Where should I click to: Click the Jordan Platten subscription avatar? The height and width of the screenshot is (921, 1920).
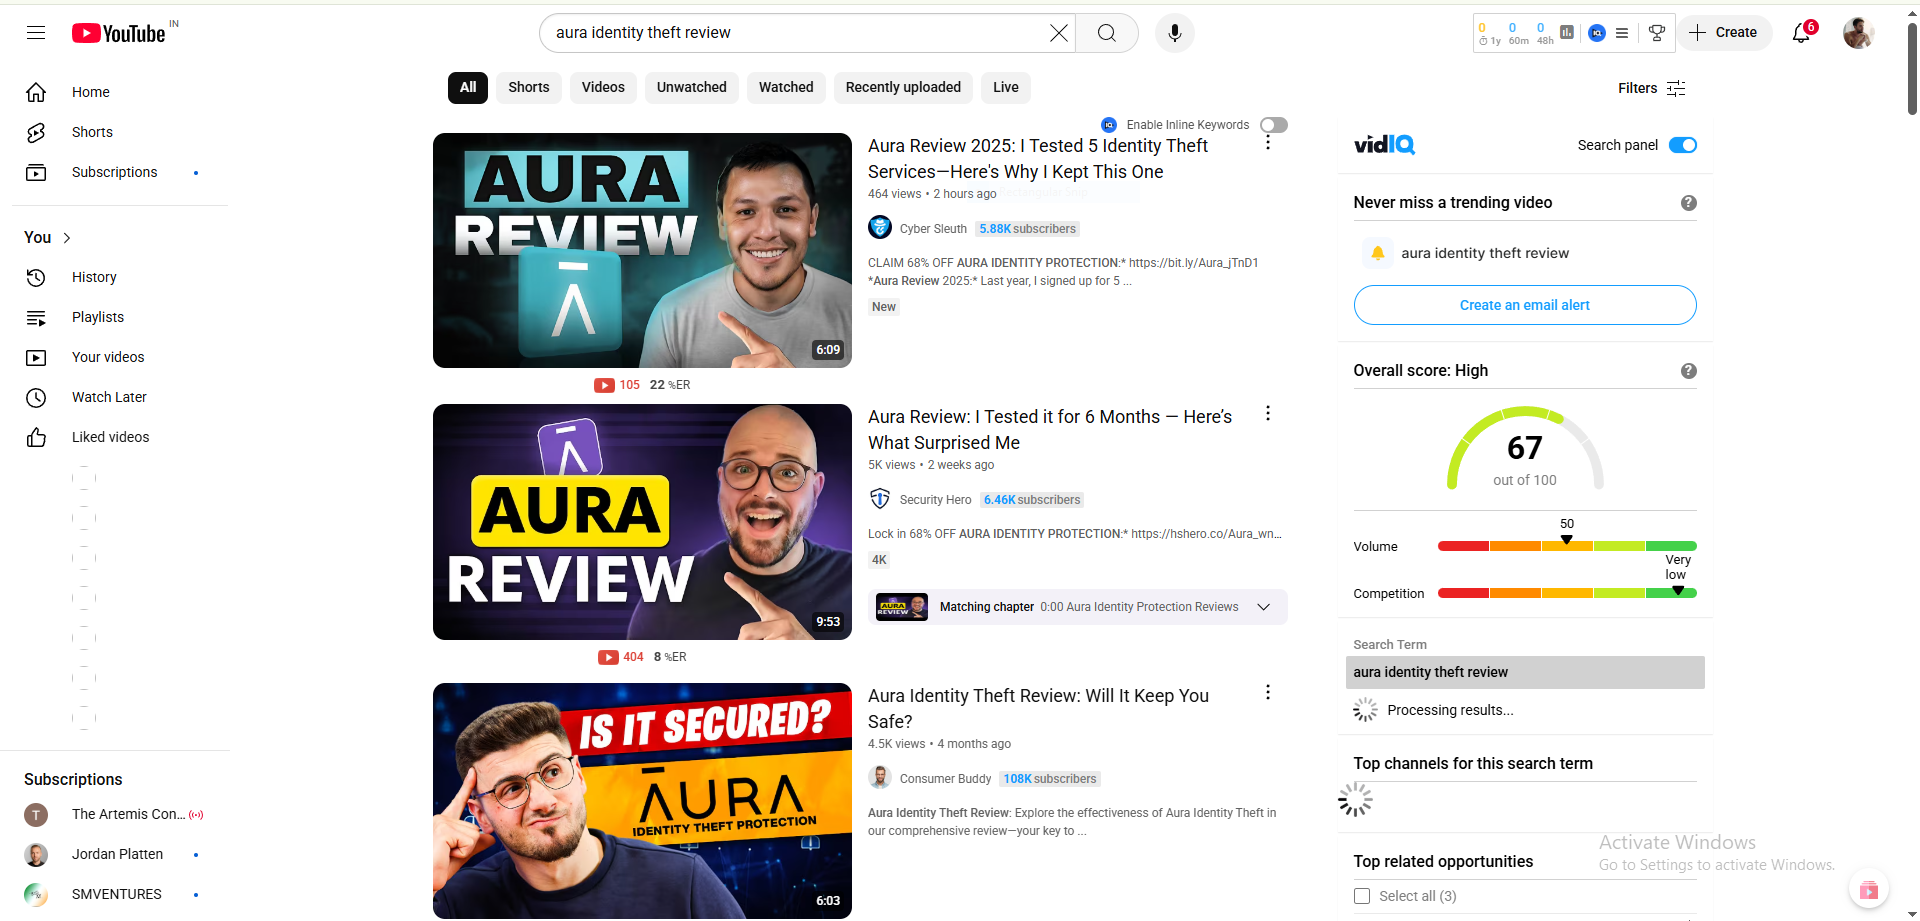[x=36, y=855]
